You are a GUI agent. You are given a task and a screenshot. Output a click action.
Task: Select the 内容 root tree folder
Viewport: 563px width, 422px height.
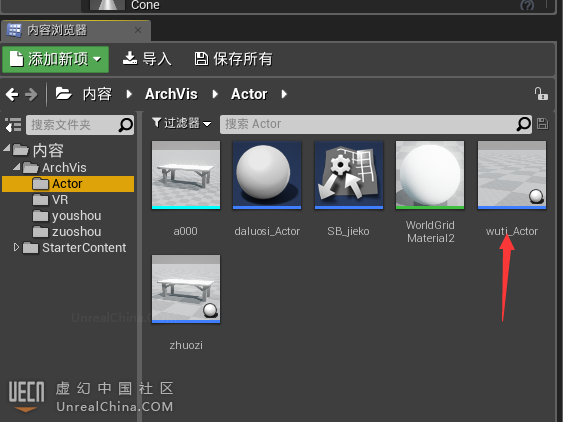point(38,150)
